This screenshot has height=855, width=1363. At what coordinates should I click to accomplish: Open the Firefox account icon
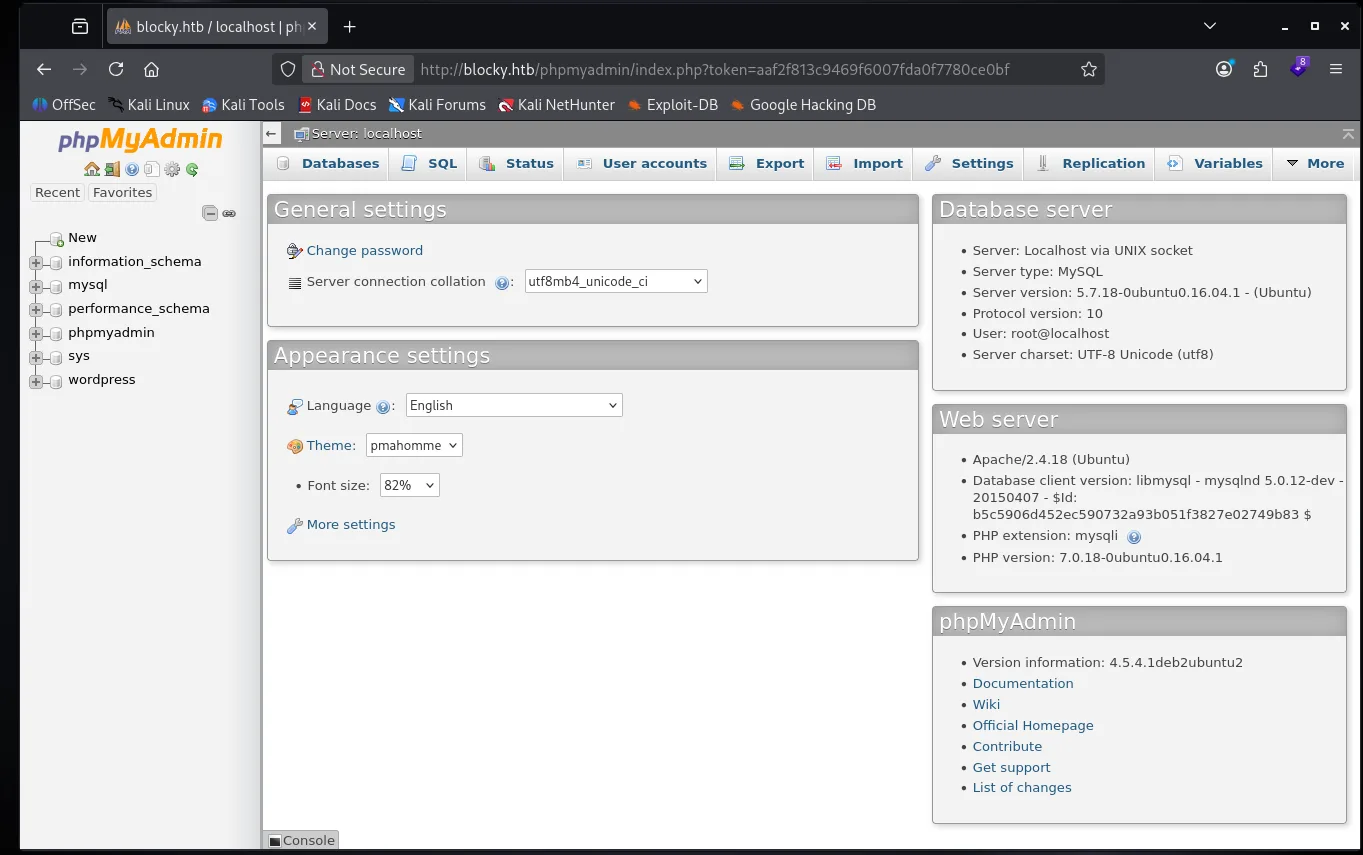(1224, 69)
